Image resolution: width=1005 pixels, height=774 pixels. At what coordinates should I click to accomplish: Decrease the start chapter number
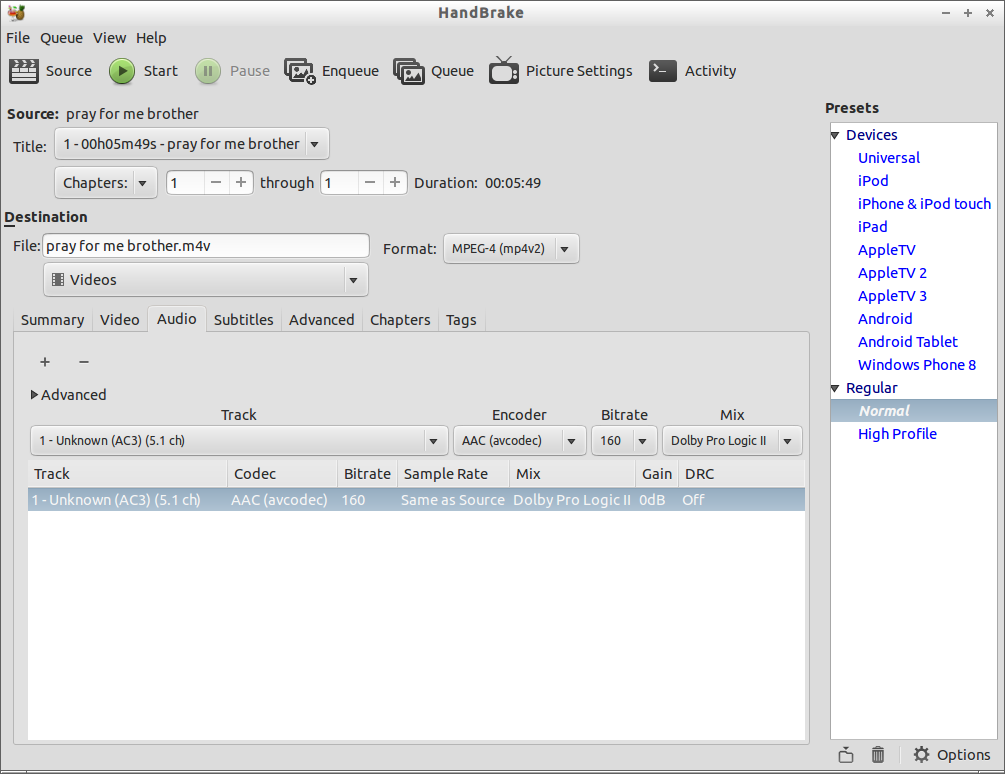click(216, 183)
